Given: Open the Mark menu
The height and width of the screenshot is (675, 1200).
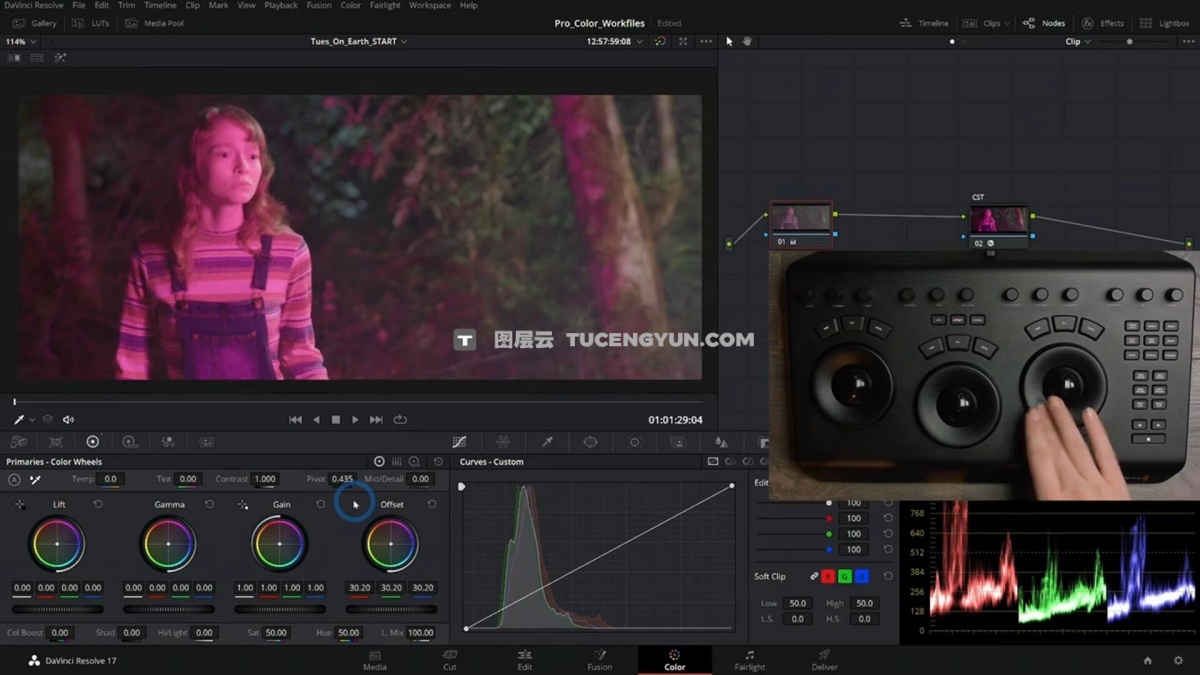Looking at the screenshot, I should [x=218, y=5].
